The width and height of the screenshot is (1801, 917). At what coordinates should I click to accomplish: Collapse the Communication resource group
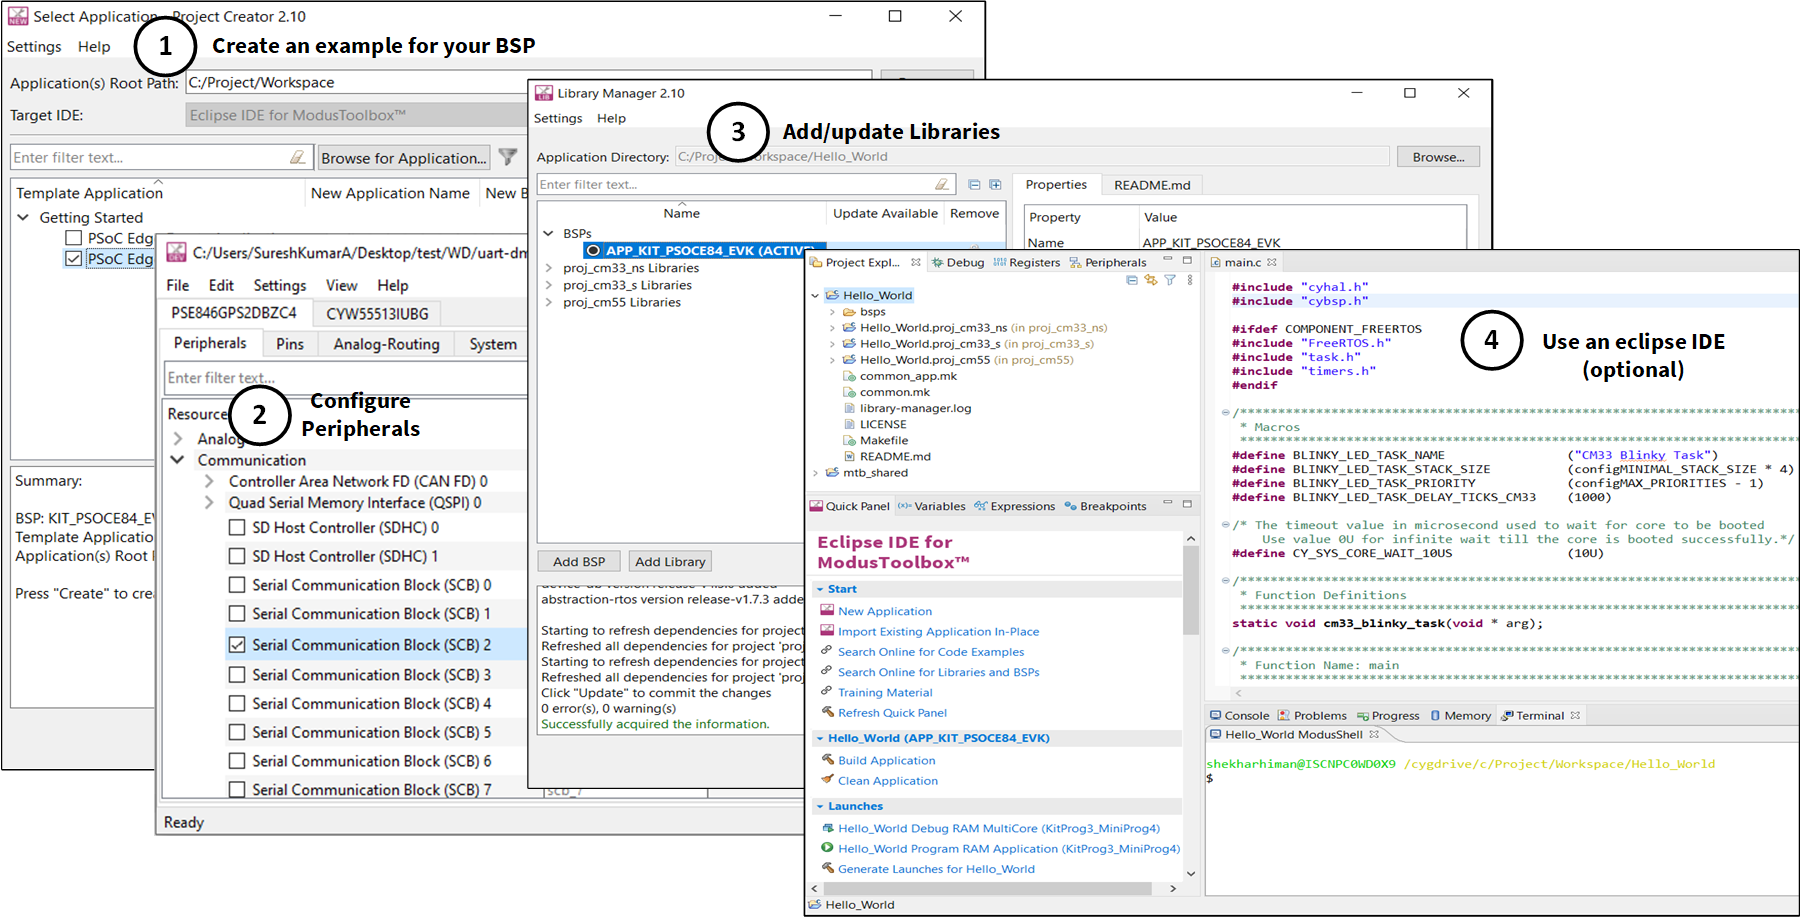178,460
